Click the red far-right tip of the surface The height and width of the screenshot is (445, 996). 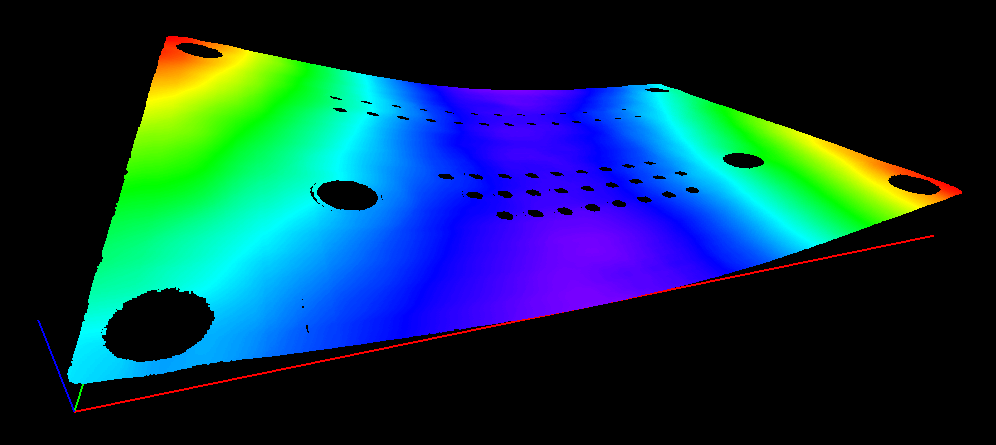[x=955, y=191]
